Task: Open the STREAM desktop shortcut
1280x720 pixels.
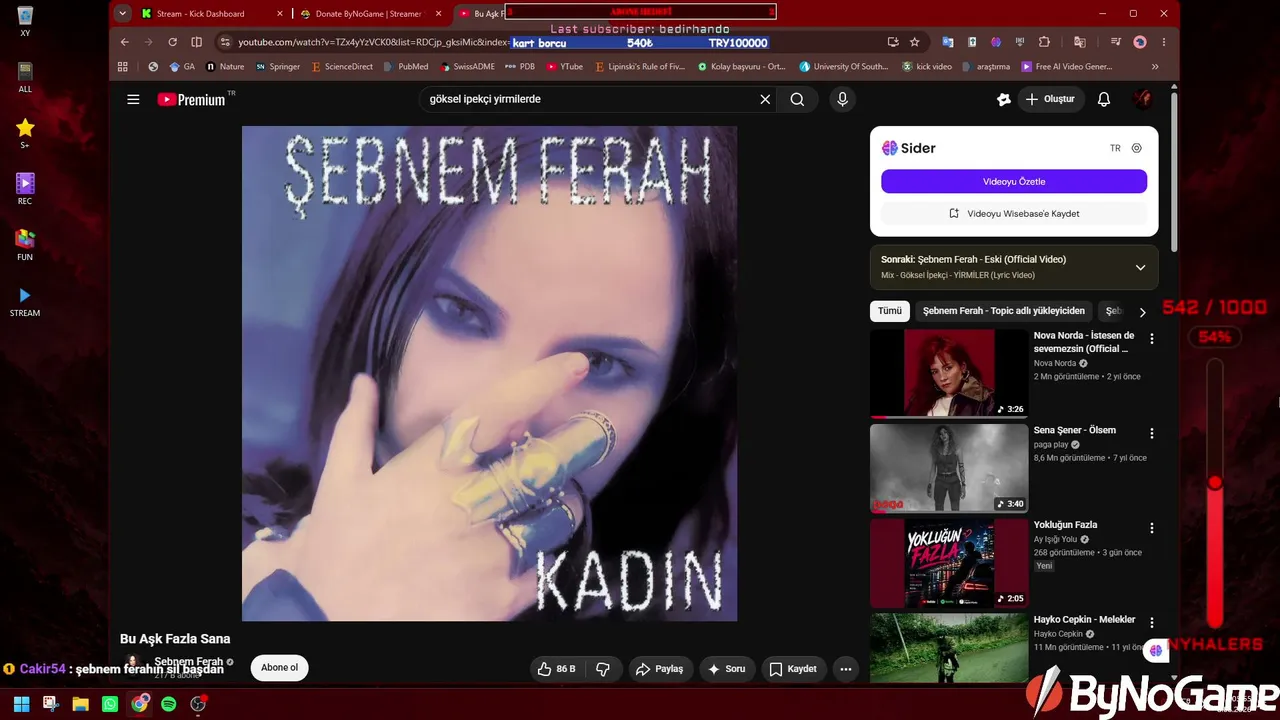Action: [25, 302]
